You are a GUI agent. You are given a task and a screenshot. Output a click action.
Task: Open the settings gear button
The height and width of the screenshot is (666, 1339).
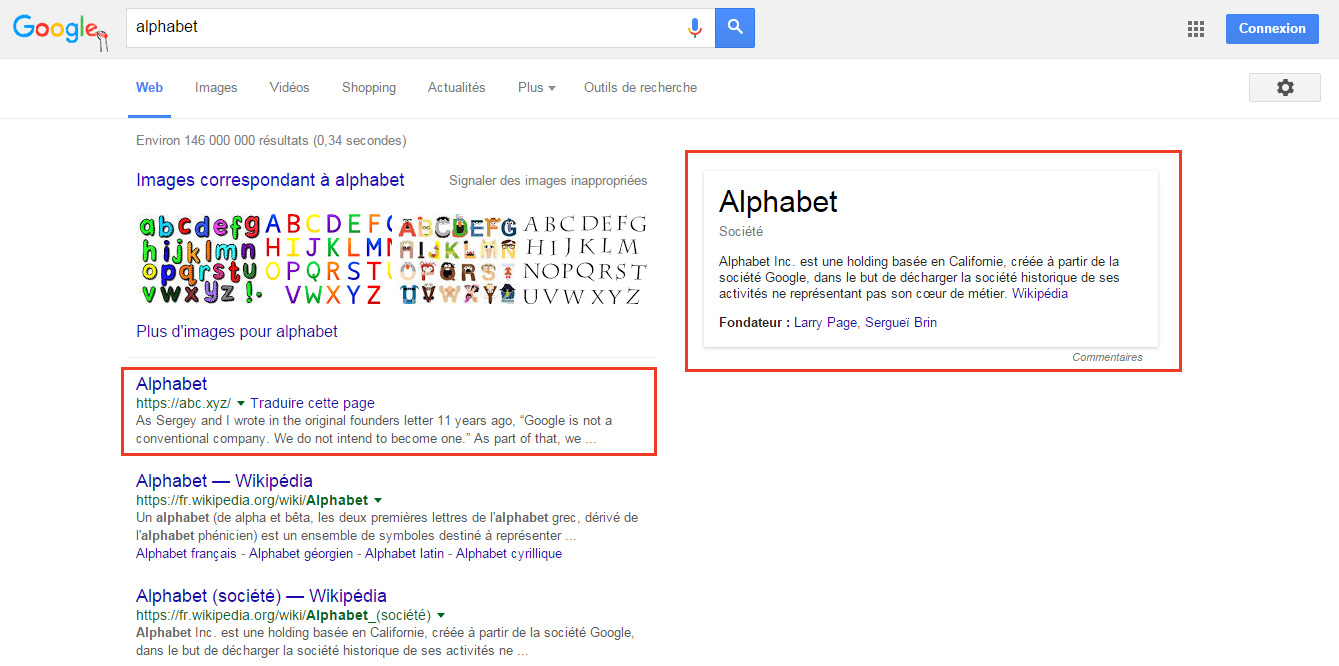click(x=1285, y=88)
